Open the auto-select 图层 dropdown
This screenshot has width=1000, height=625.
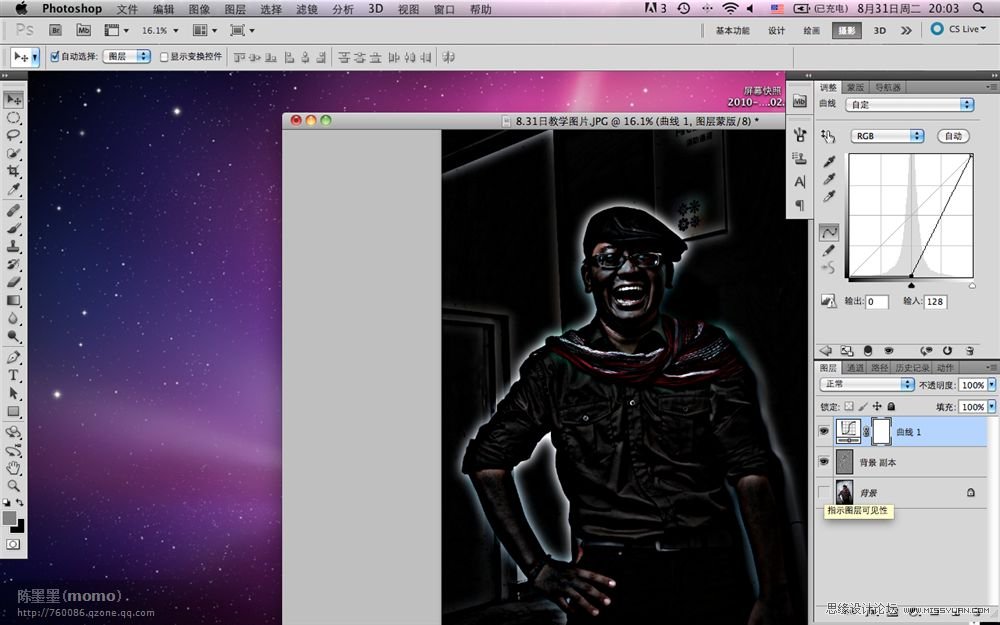click(x=126, y=57)
